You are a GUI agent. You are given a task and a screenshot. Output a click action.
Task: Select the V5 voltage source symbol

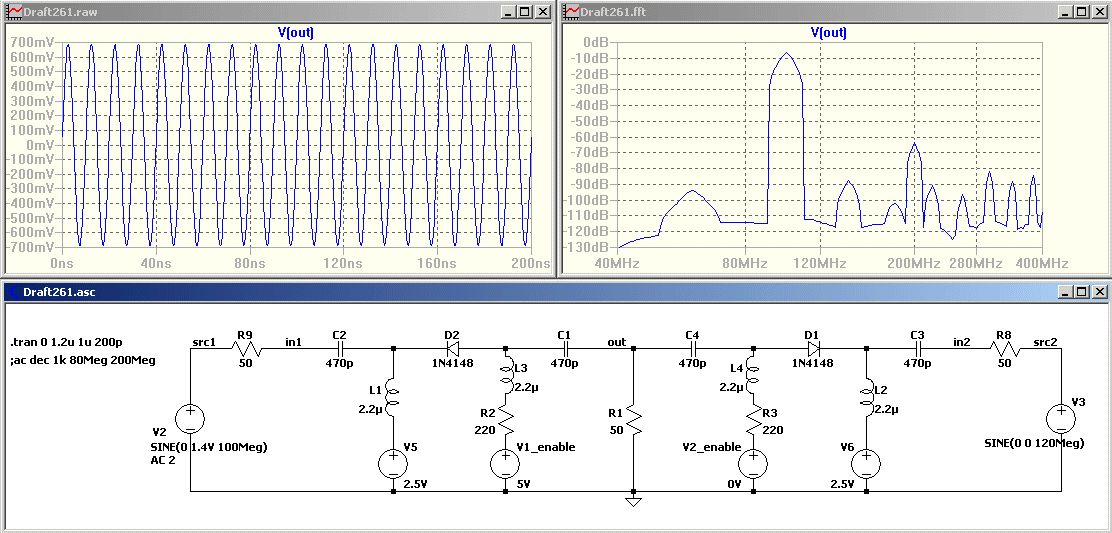pyautogui.click(x=393, y=464)
